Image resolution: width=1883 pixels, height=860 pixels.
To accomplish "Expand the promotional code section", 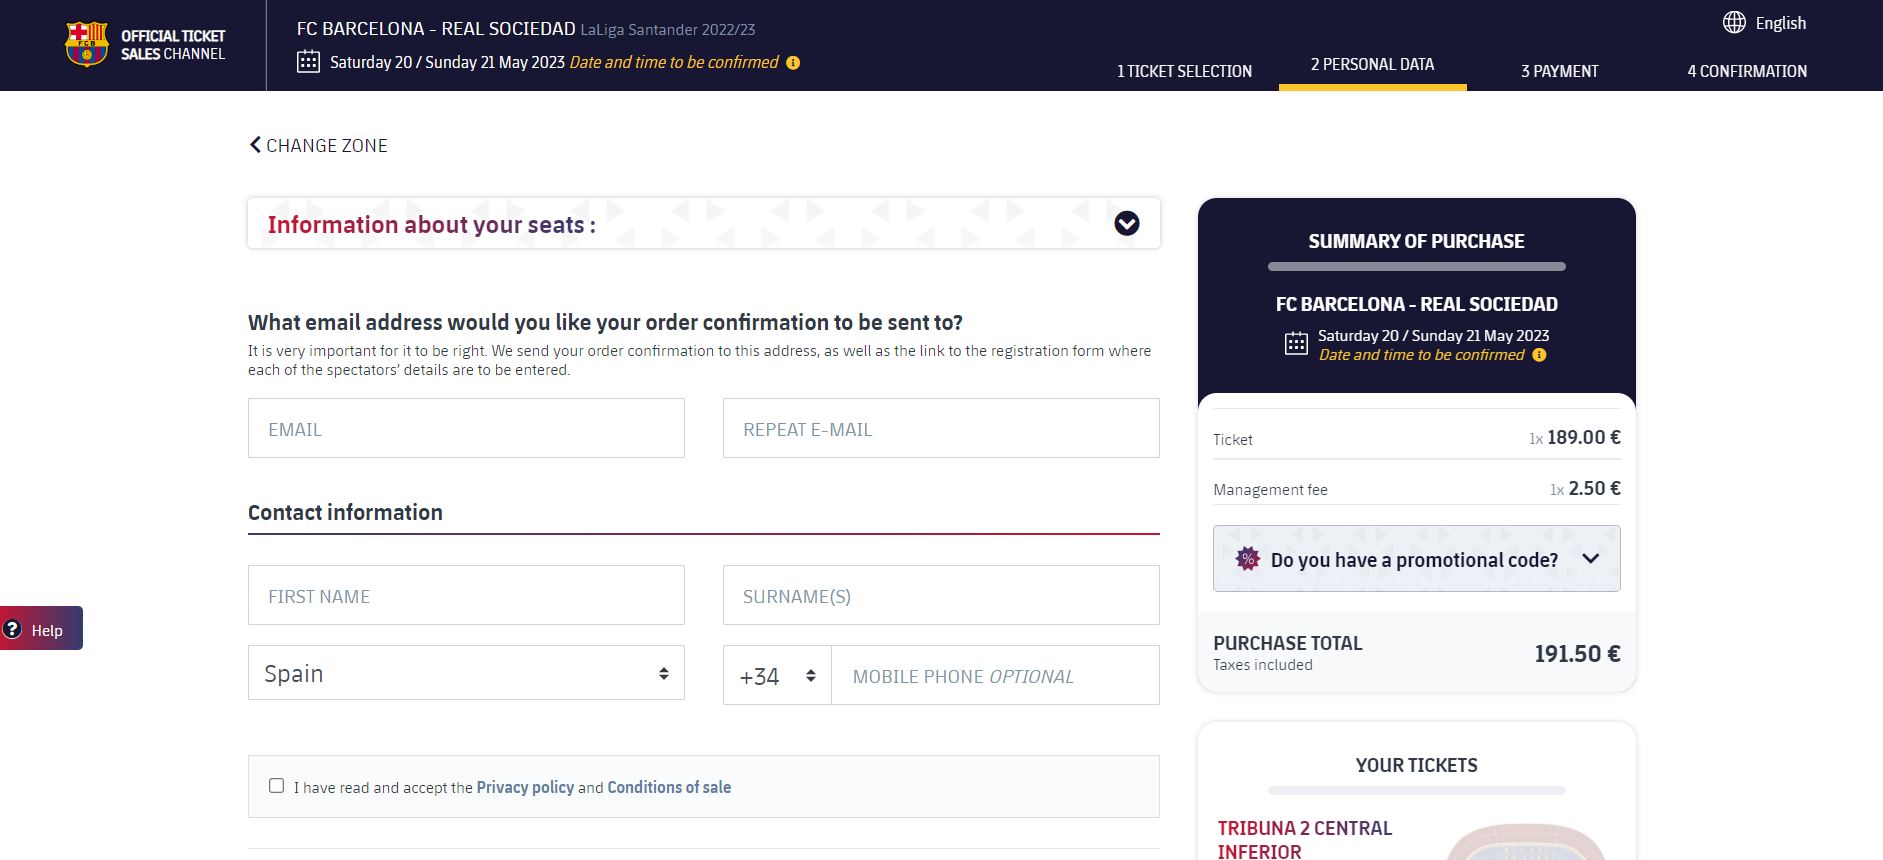I will pyautogui.click(x=1590, y=559).
